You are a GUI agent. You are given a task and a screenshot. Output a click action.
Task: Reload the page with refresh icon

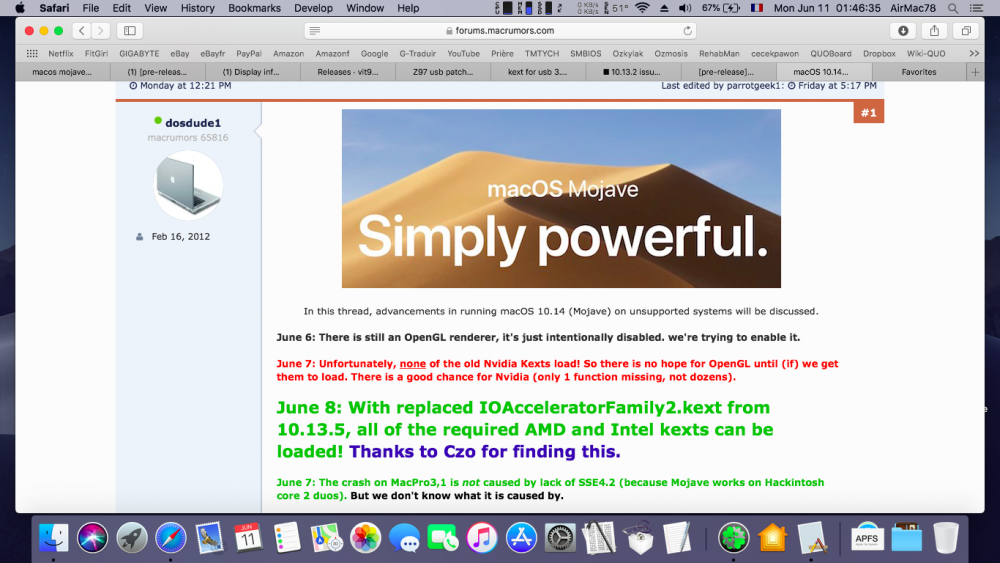click(688, 31)
